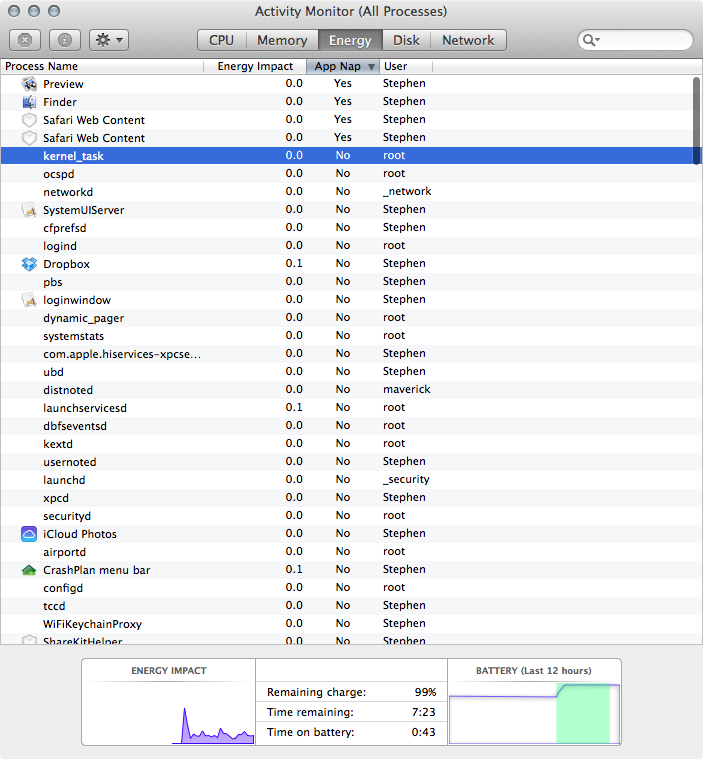This screenshot has width=703, height=759.
Task: Click the Battery last 12 hours graph
Action: coord(534,713)
